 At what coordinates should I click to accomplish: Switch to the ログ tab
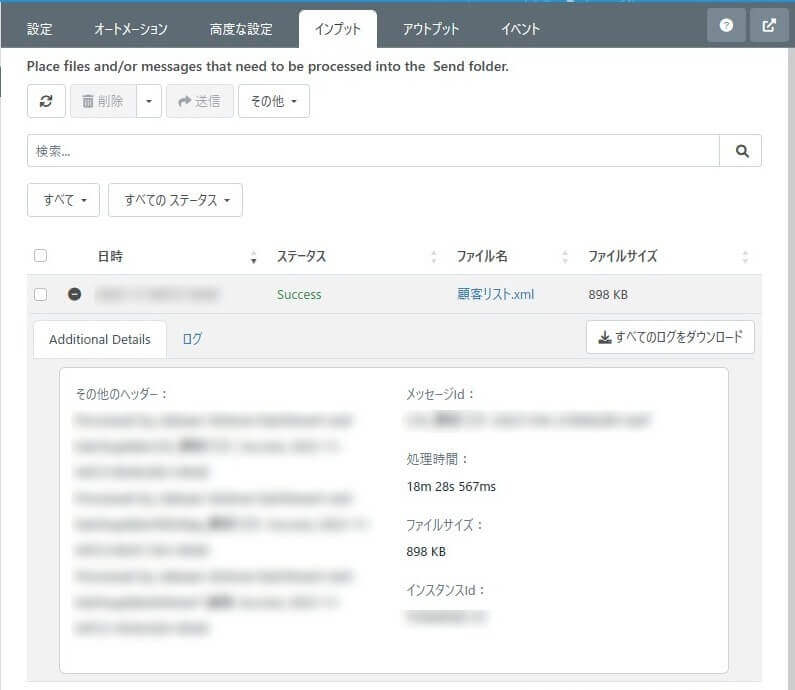192,339
